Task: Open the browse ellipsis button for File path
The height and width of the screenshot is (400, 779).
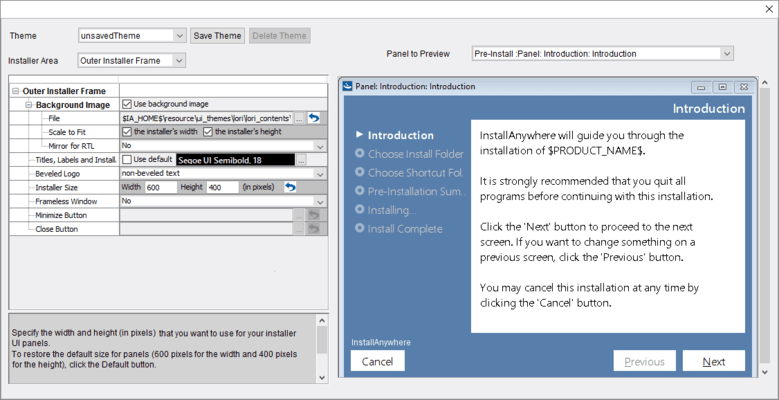Action: tap(299, 118)
